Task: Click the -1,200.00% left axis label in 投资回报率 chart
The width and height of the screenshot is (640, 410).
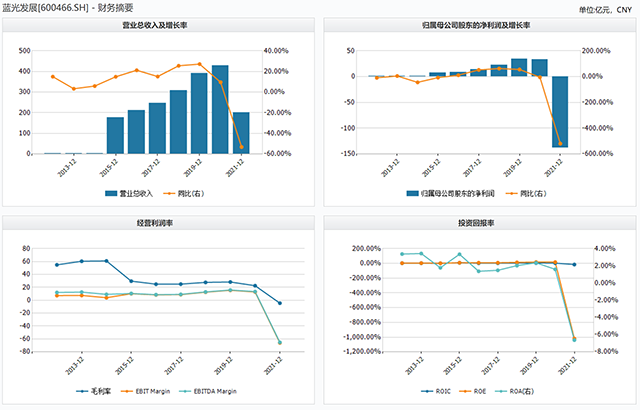Action: coord(362,351)
